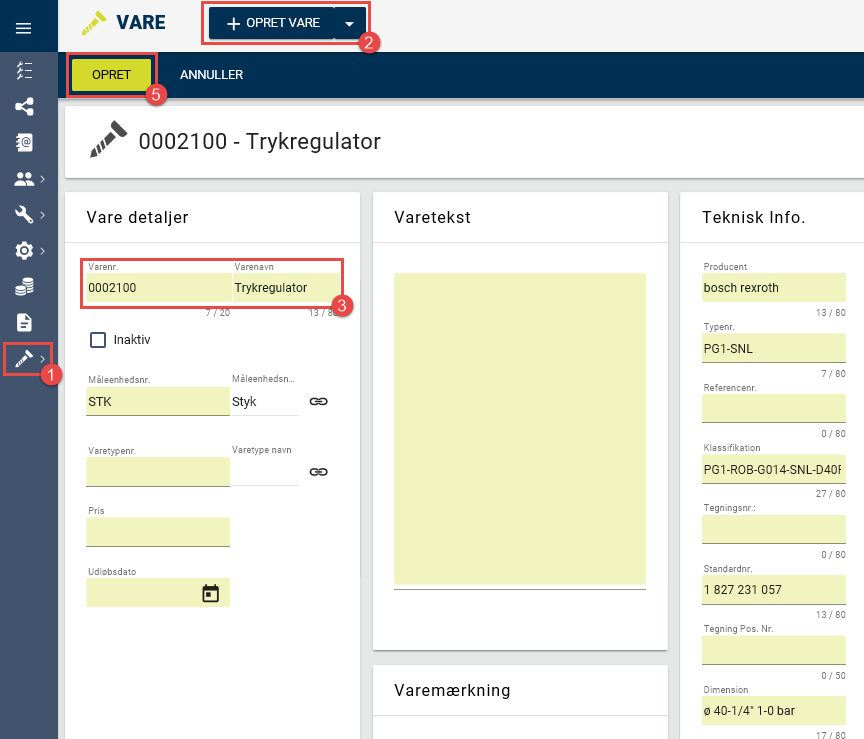Click the empty Tegningsnr. field

tap(774, 529)
